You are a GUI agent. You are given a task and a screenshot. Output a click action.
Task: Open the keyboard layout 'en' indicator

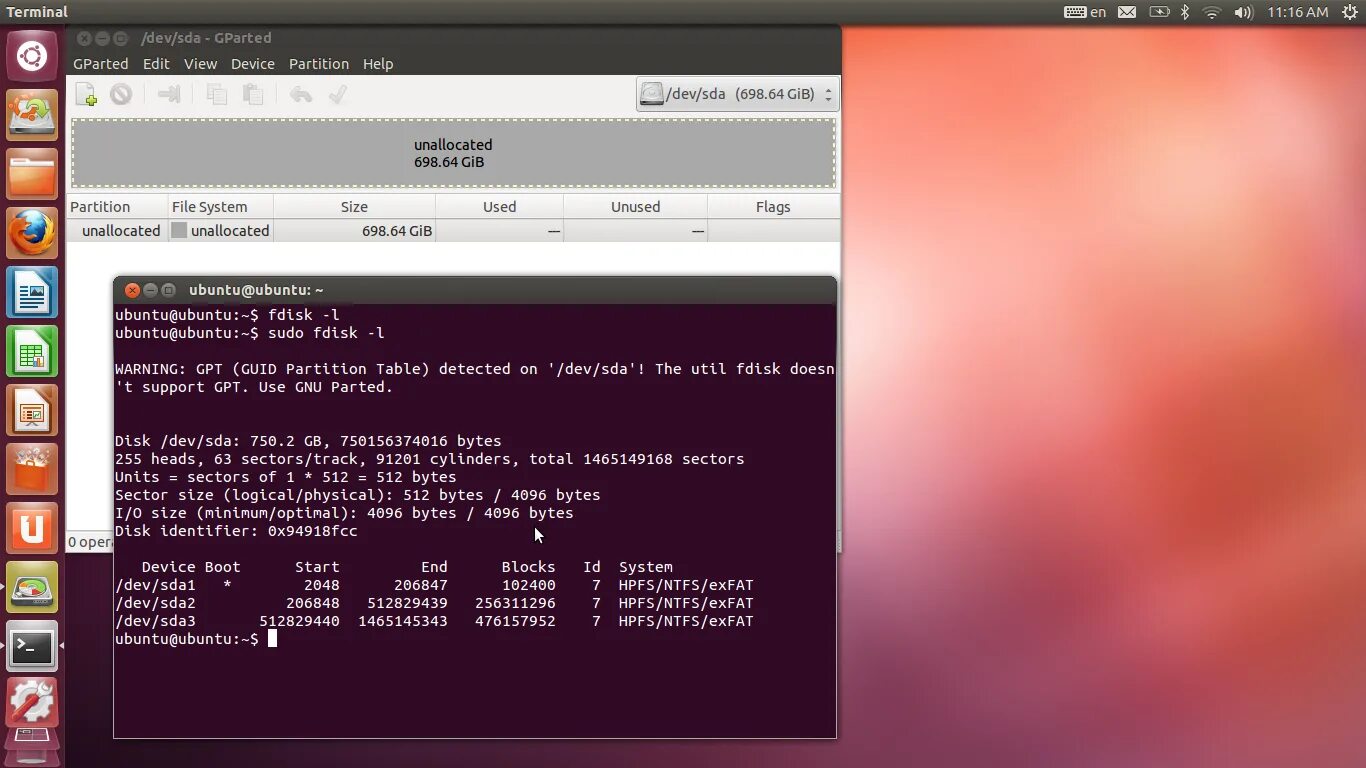click(1085, 12)
